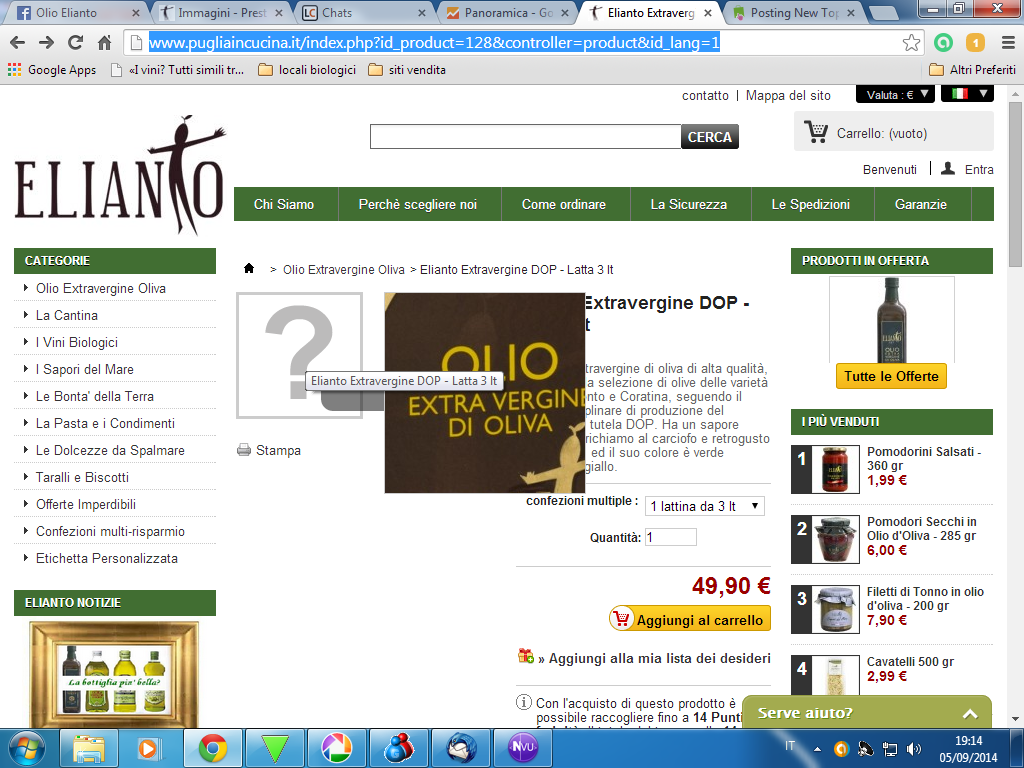Open La Pasta e i Condimenti category
Viewport: 1024px width, 768px height.
105,423
